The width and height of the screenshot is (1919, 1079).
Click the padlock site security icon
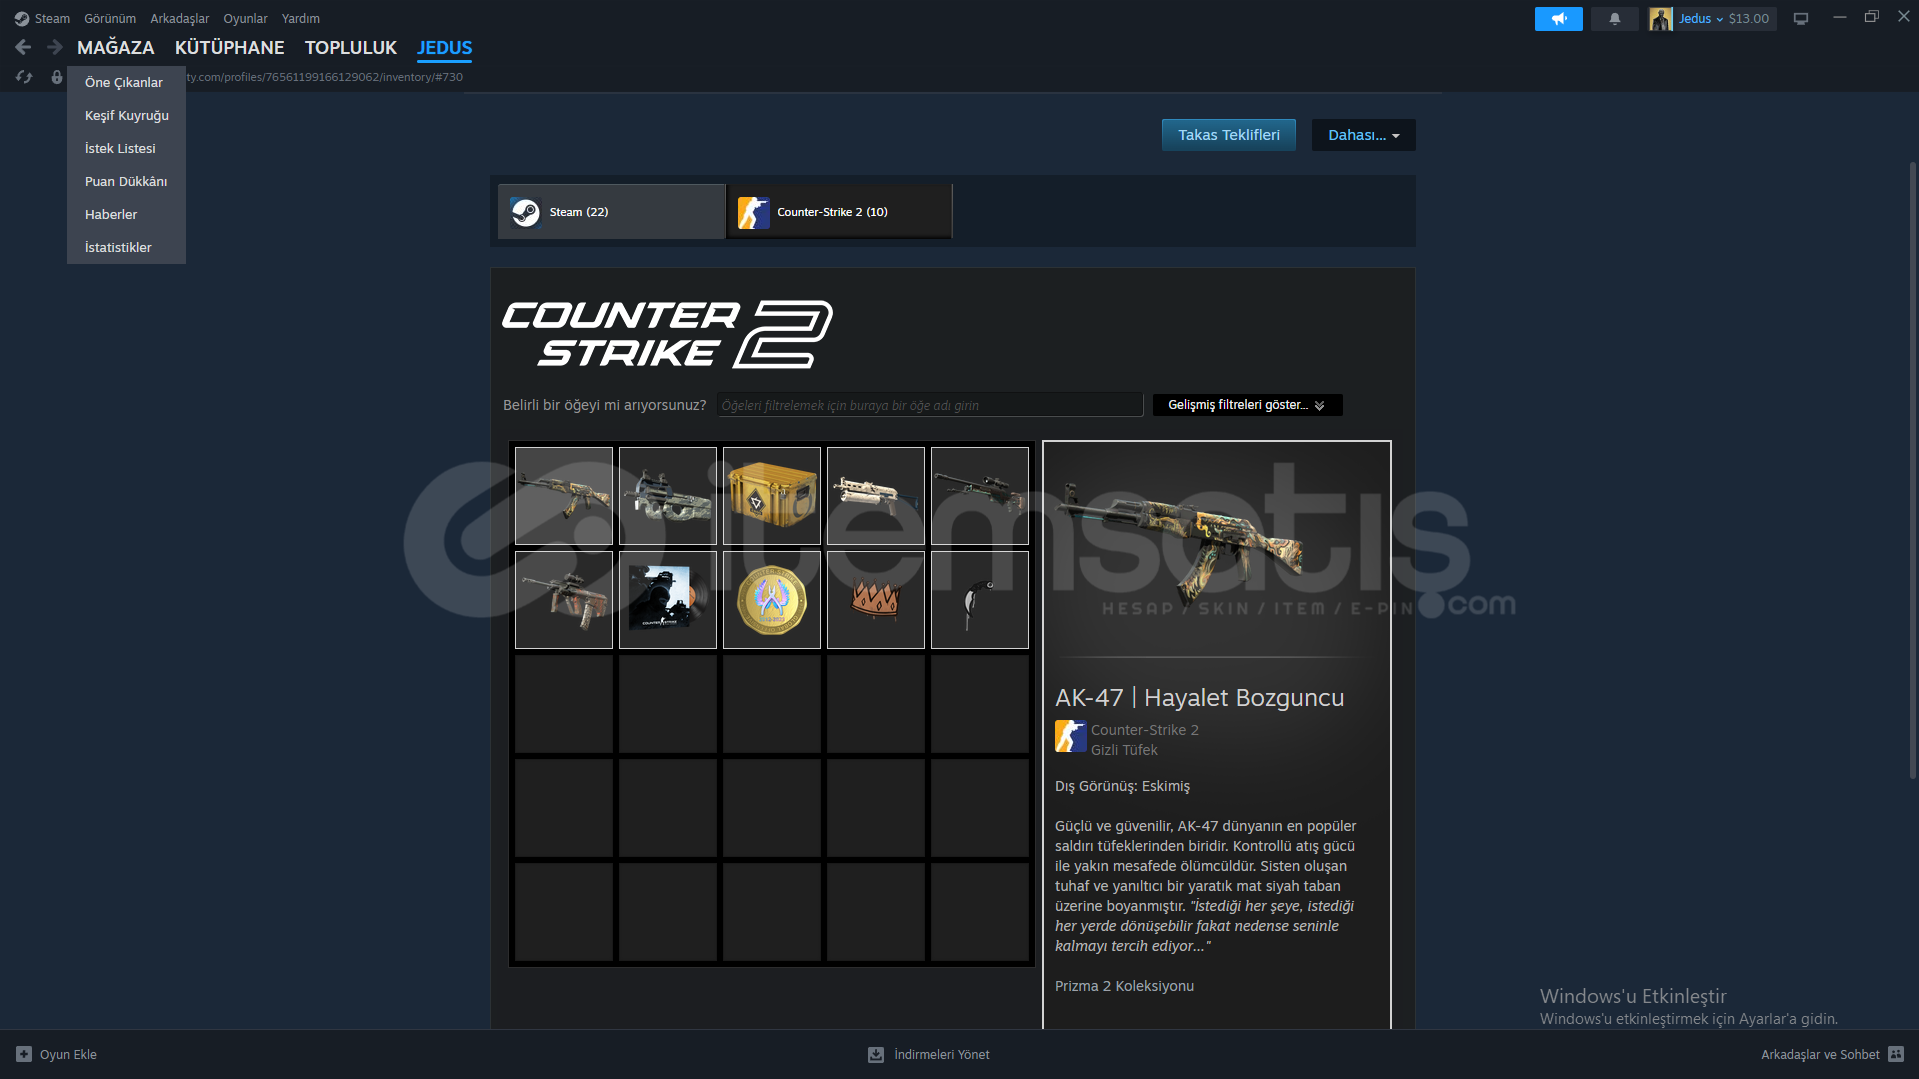(x=57, y=77)
